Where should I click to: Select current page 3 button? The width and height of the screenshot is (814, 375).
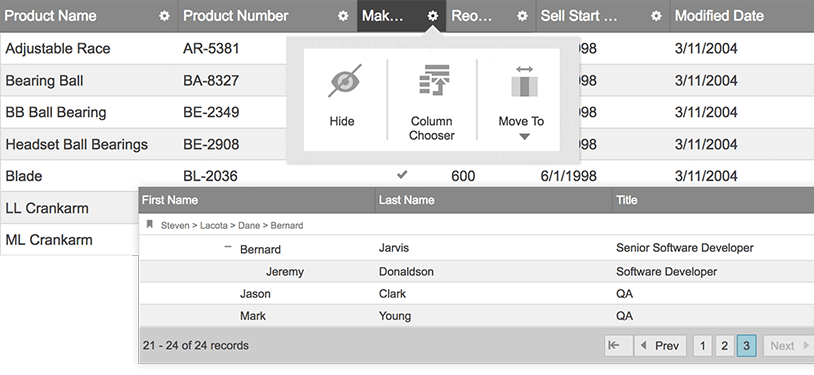[746, 345]
